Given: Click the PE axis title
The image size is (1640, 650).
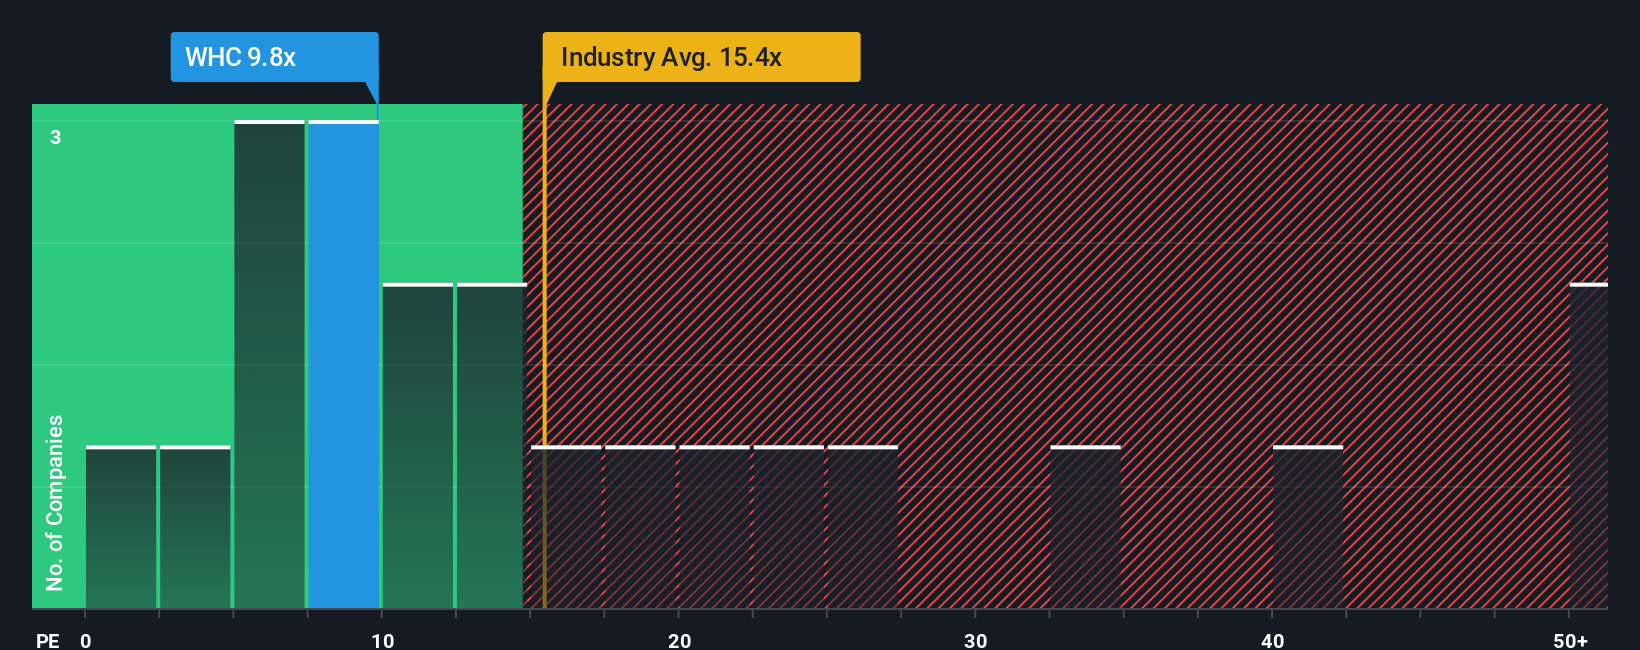Looking at the screenshot, I should click(x=48, y=640).
